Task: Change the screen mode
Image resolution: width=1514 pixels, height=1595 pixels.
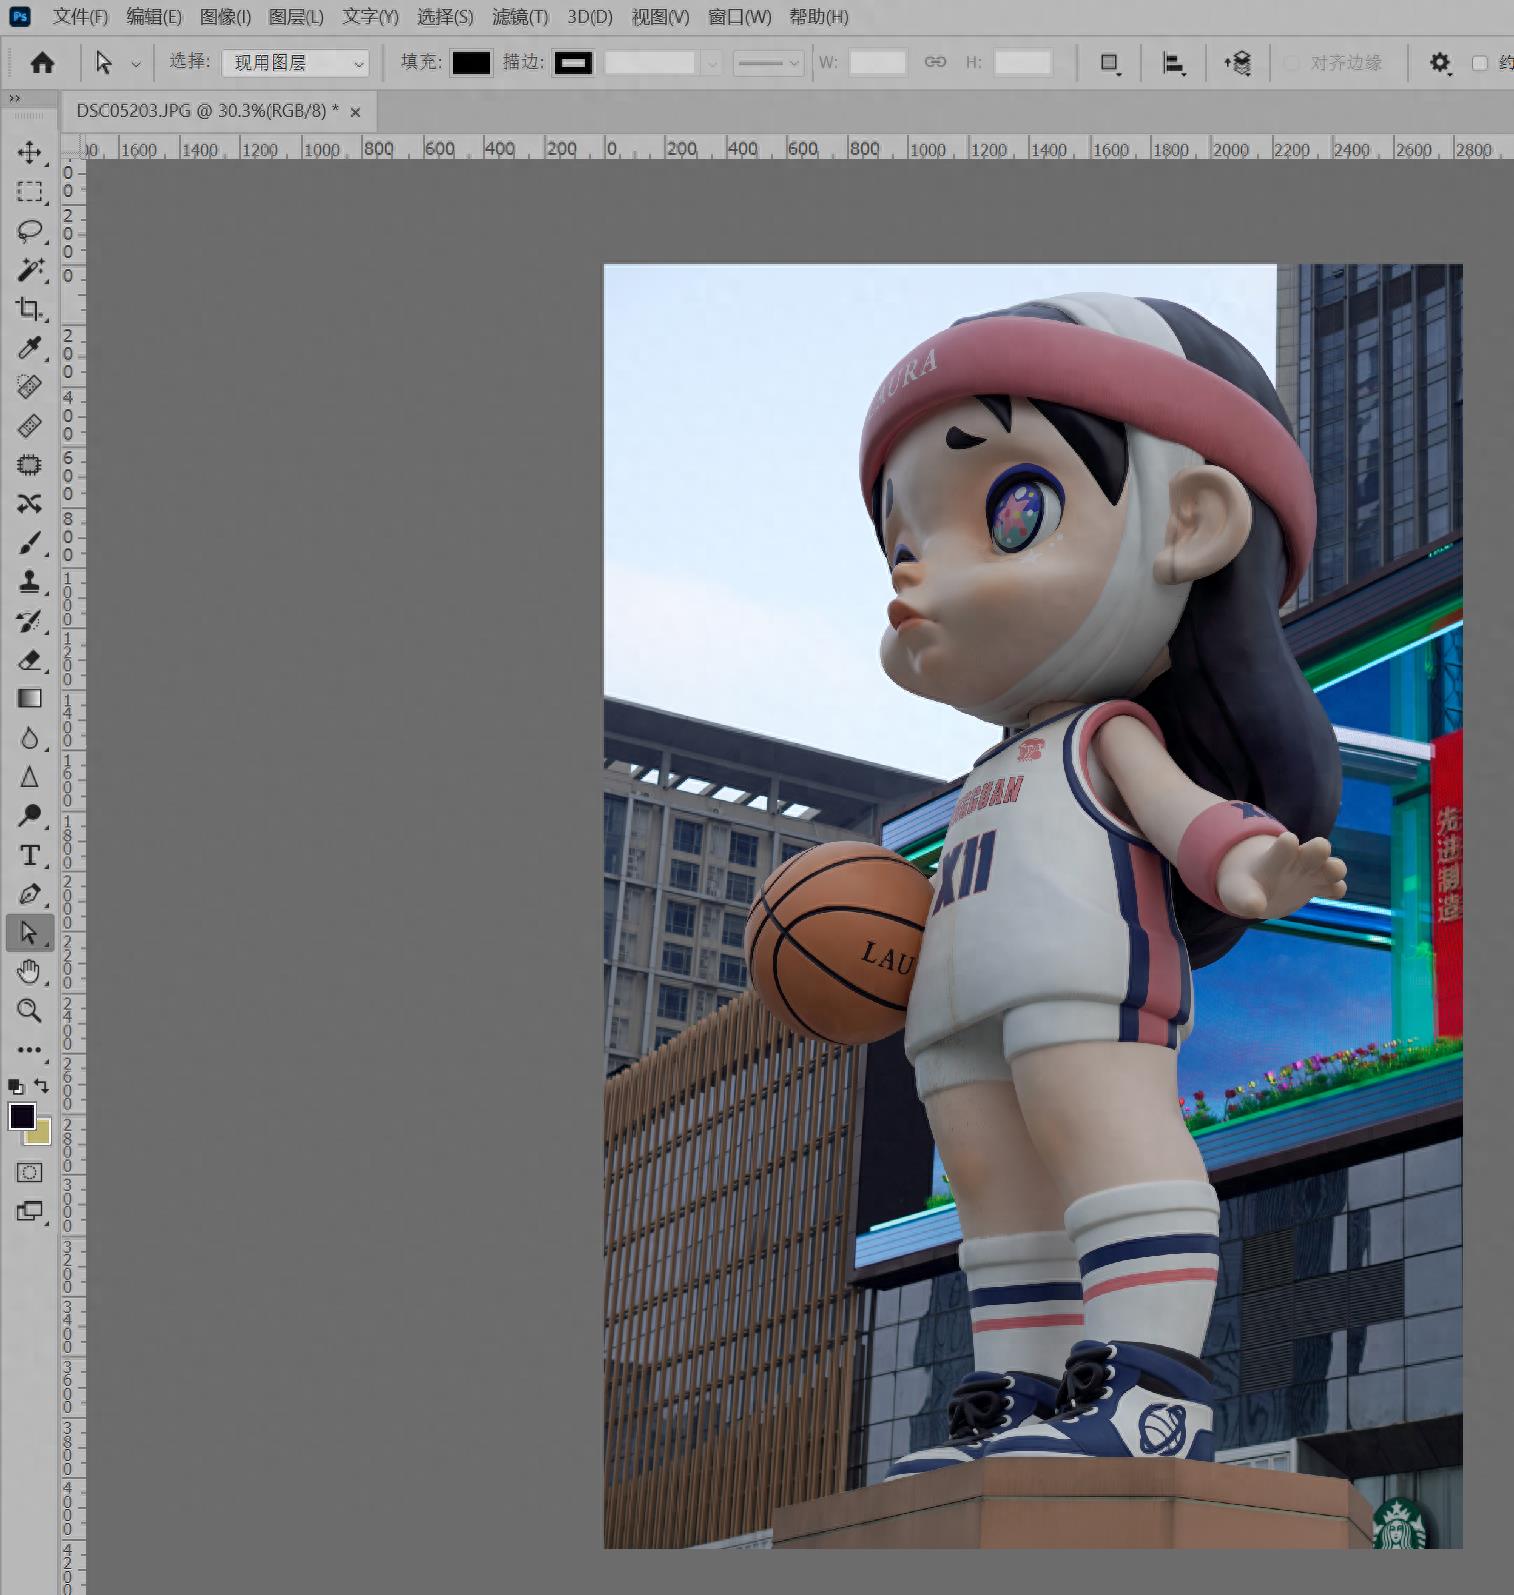Action: [29, 1211]
